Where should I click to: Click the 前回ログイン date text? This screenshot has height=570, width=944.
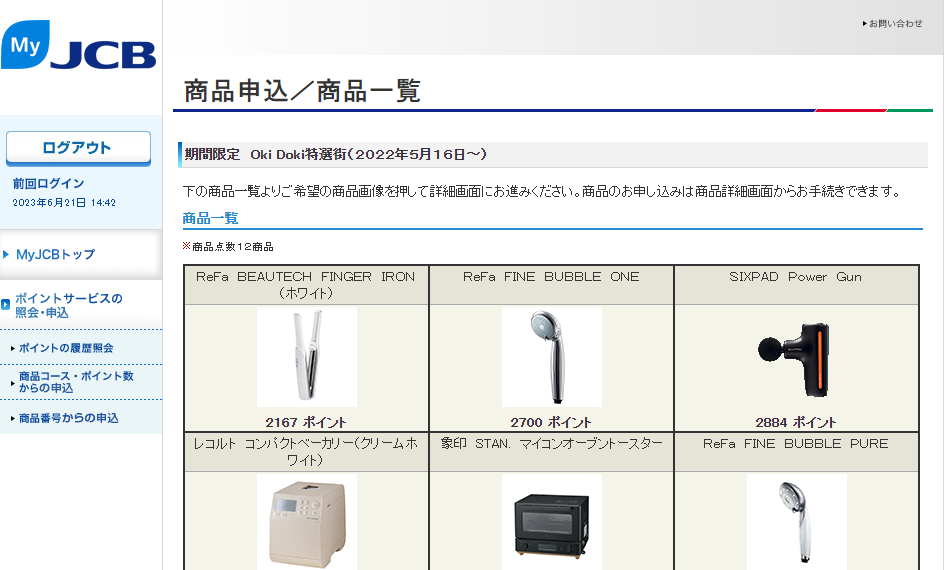(64, 203)
